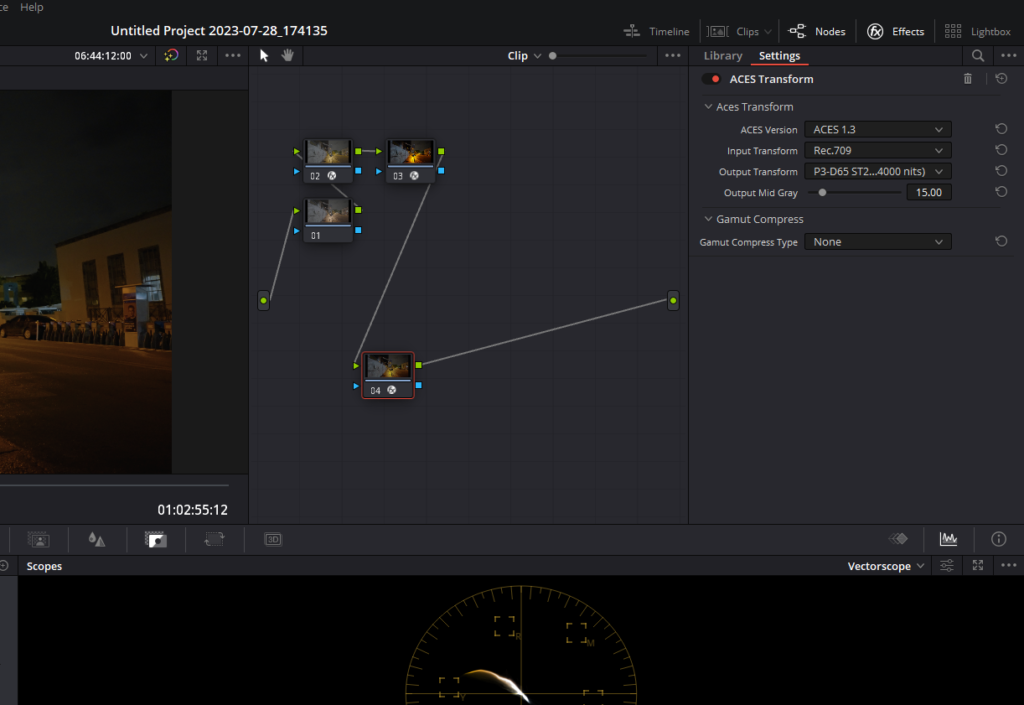Click the node graph output connector
This screenshot has height=705, width=1024.
coord(673,300)
